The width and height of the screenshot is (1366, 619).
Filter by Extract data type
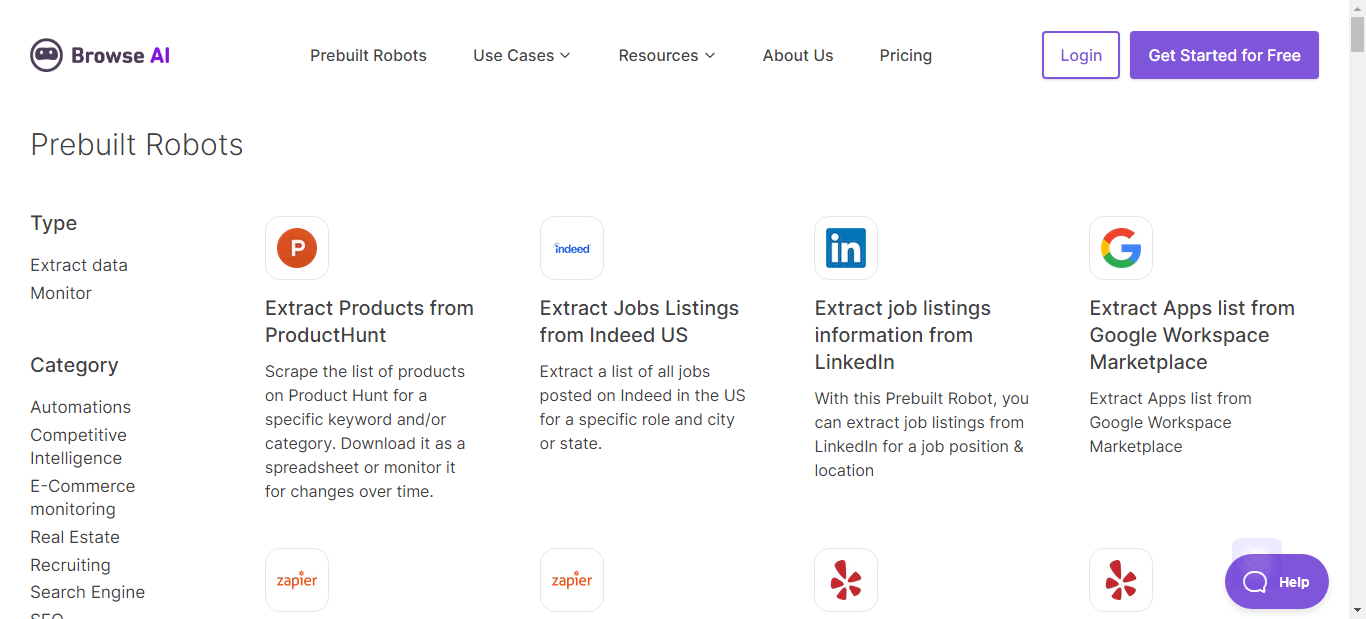coord(79,265)
